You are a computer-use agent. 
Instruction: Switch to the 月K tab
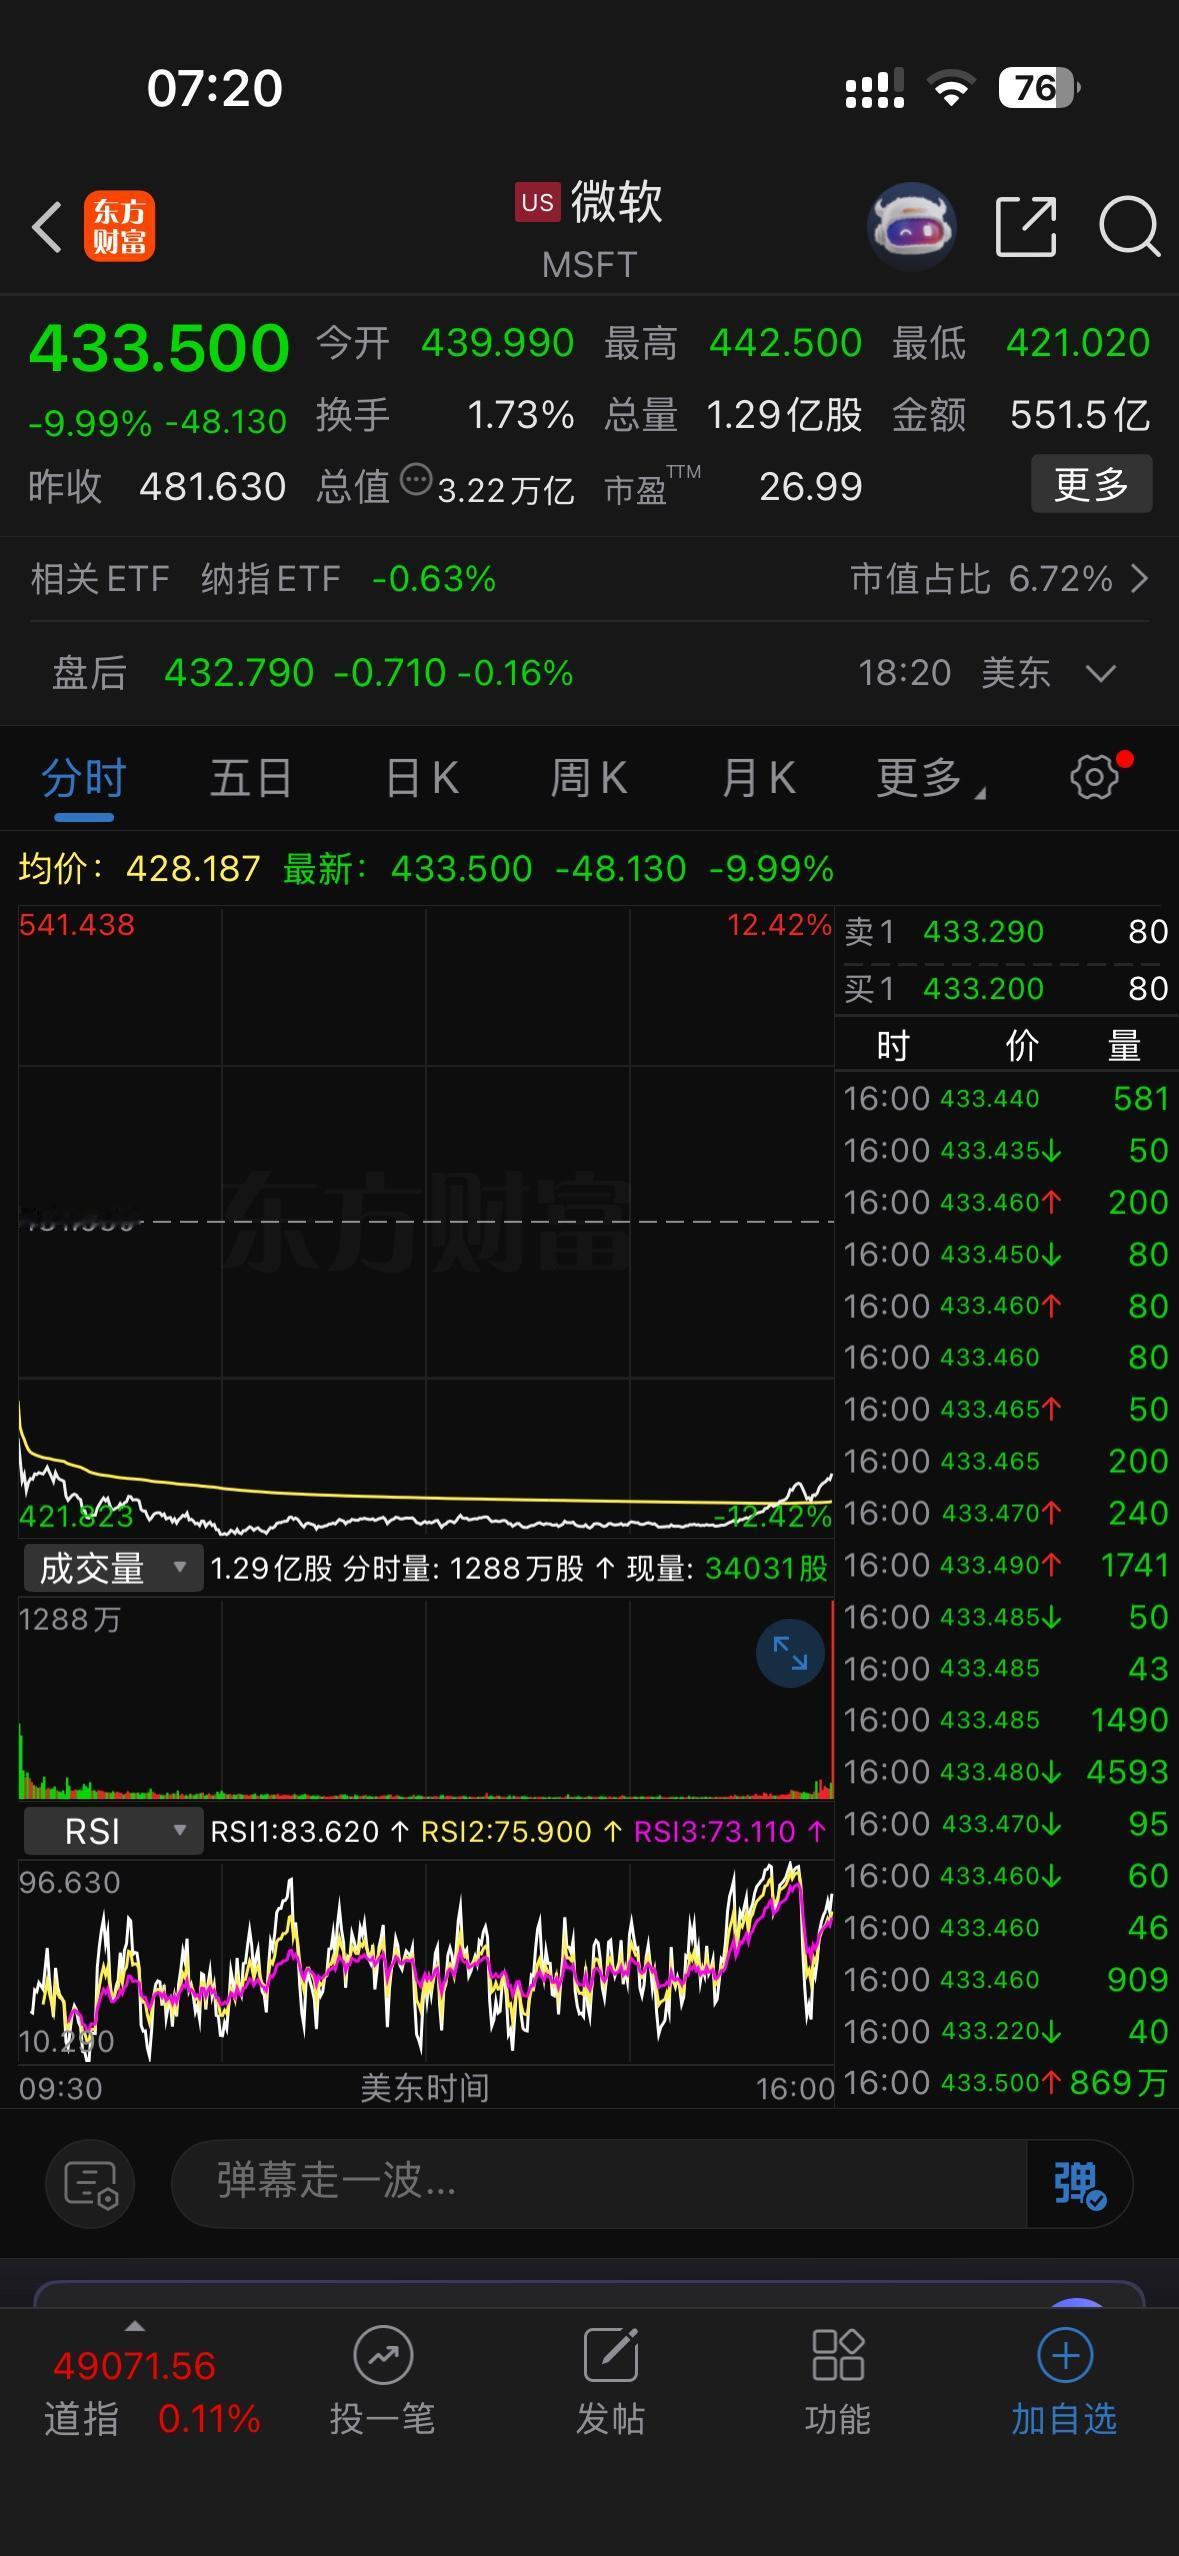coord(759,777)
